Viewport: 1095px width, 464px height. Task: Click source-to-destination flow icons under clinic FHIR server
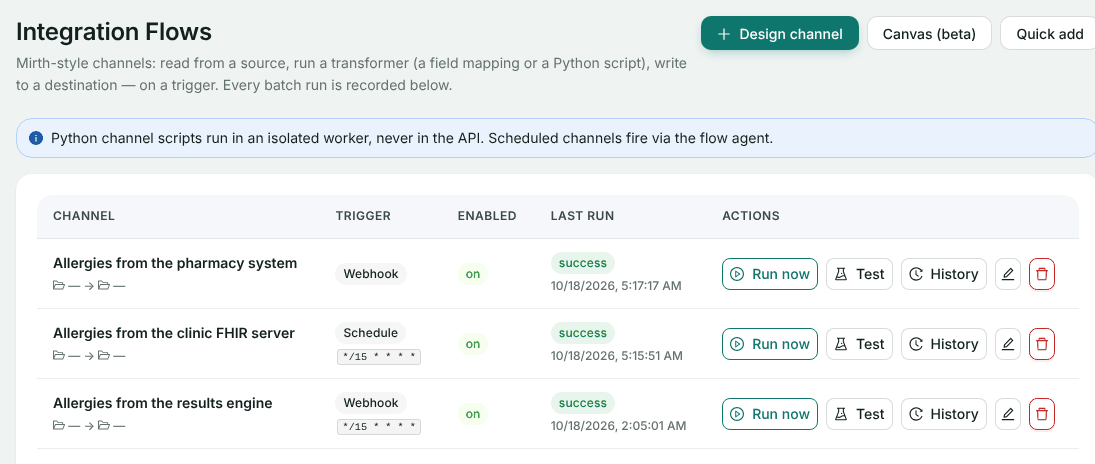pos(89,356)
